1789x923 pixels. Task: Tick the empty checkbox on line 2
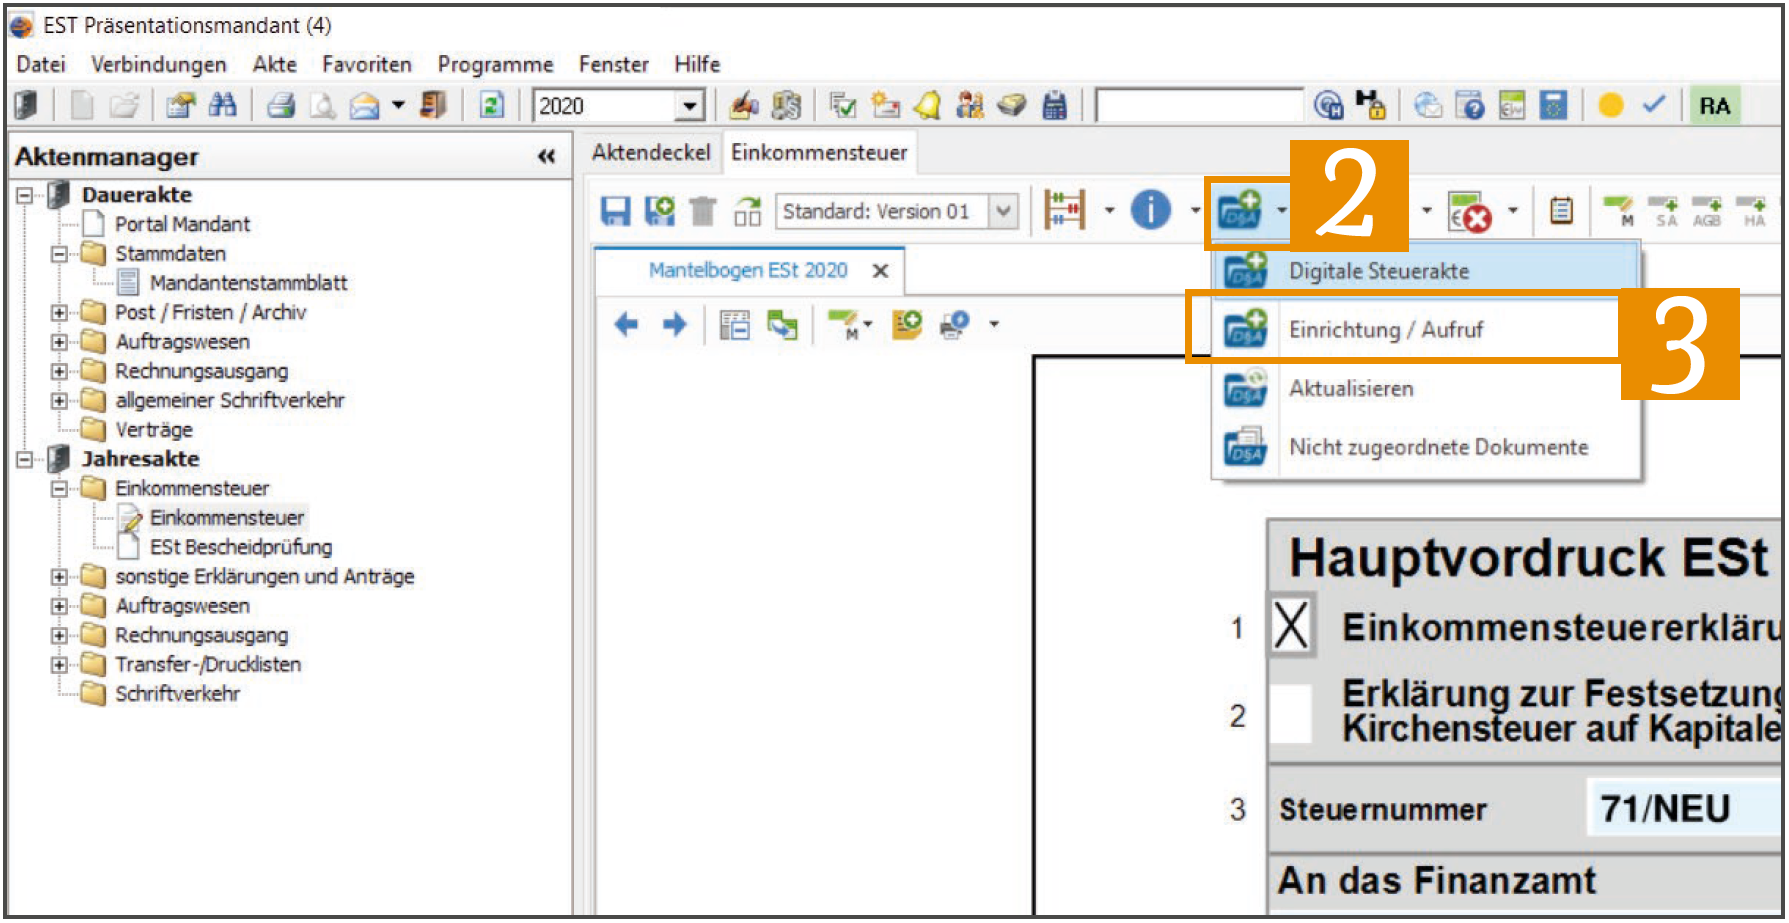point(1291,714)
